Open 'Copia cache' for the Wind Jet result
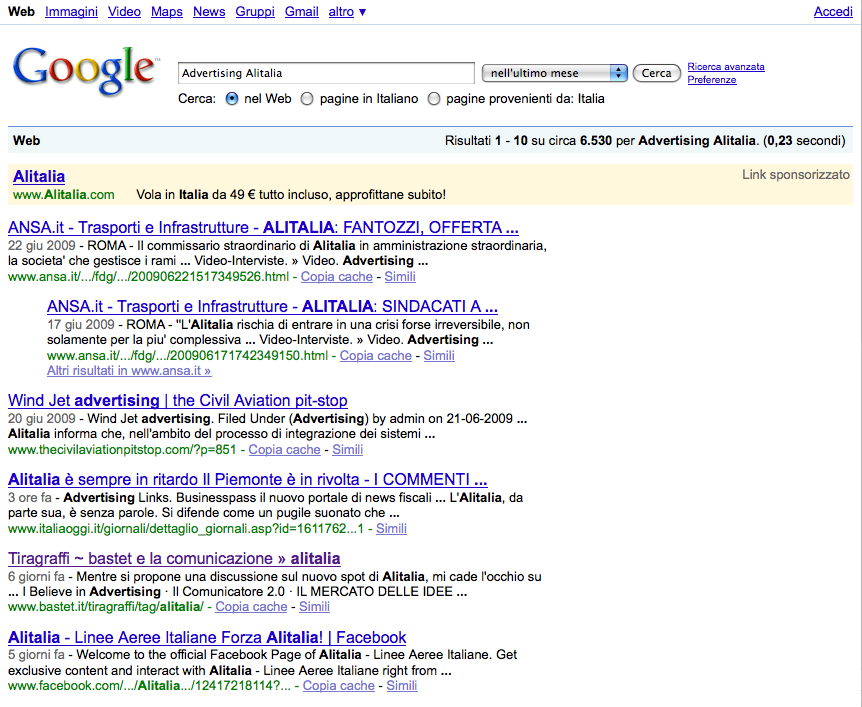 pos(284,450)
